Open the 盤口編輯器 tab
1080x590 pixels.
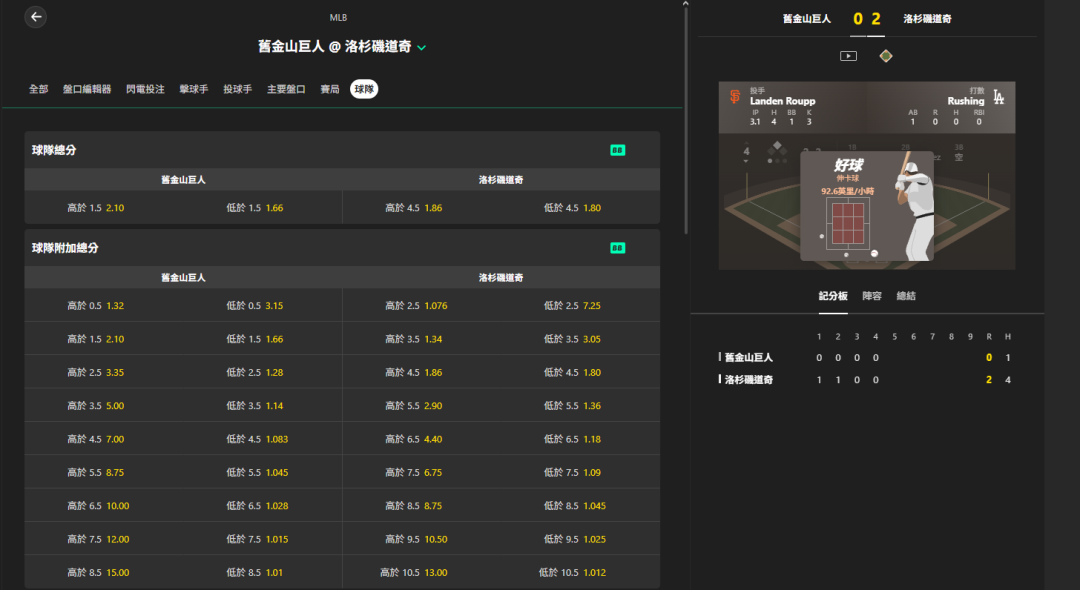[87, 89]
